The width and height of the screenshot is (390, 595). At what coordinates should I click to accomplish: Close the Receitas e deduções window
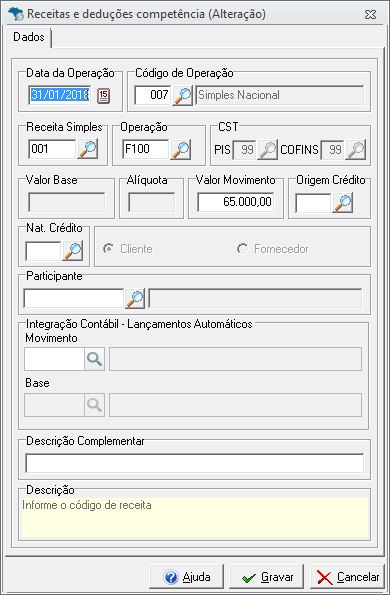tap(370, 14)
